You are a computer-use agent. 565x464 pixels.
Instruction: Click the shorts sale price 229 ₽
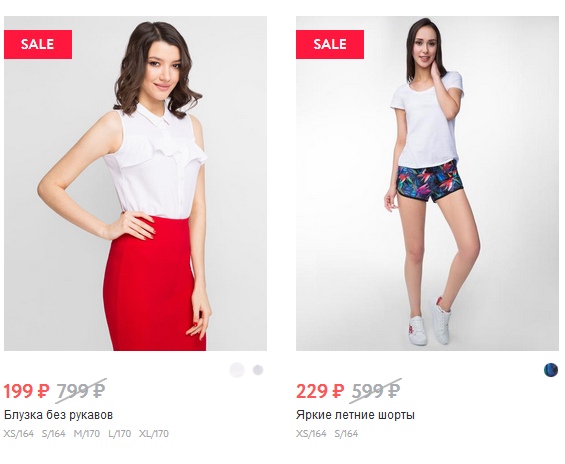(320, 391)
